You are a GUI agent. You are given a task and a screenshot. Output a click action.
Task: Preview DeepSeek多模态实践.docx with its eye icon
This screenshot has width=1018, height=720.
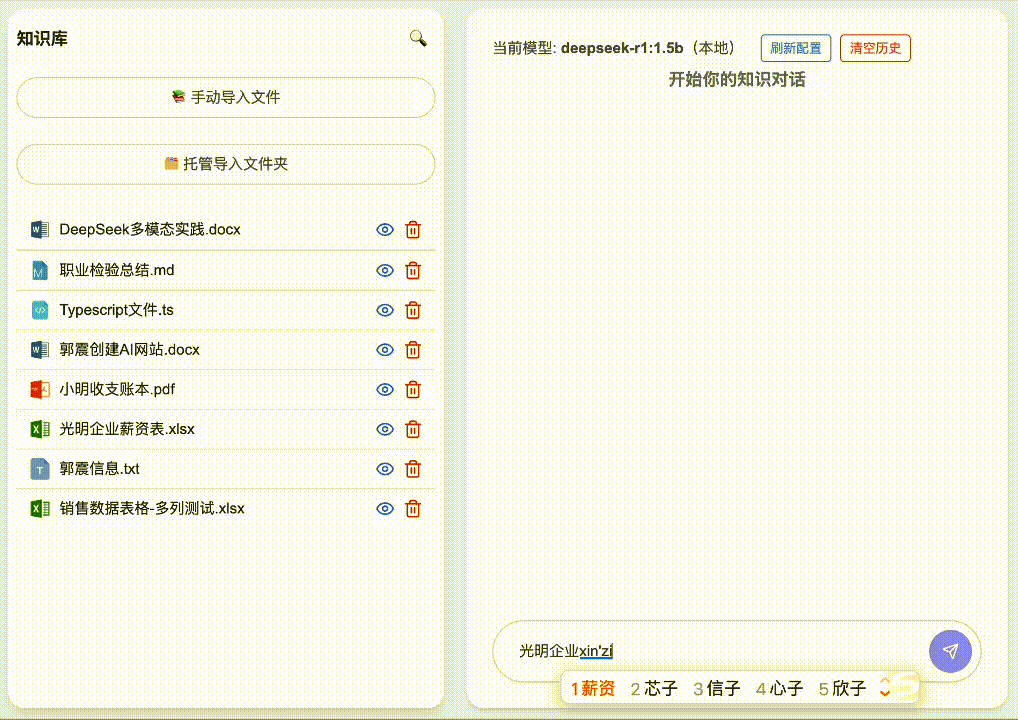[384, 229]
